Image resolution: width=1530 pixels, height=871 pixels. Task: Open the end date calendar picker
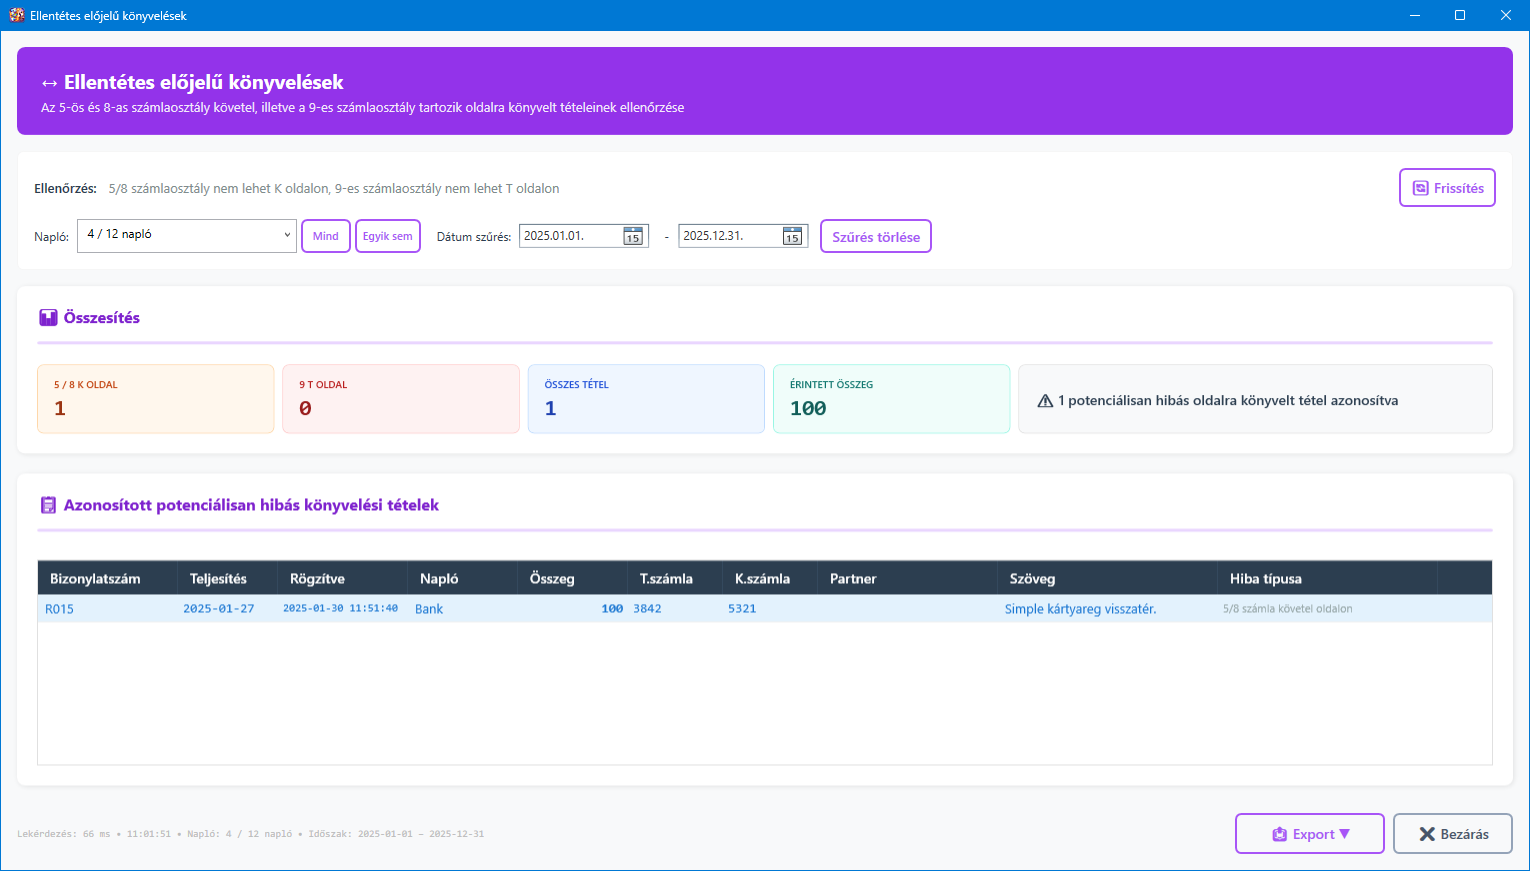[792, 236]
